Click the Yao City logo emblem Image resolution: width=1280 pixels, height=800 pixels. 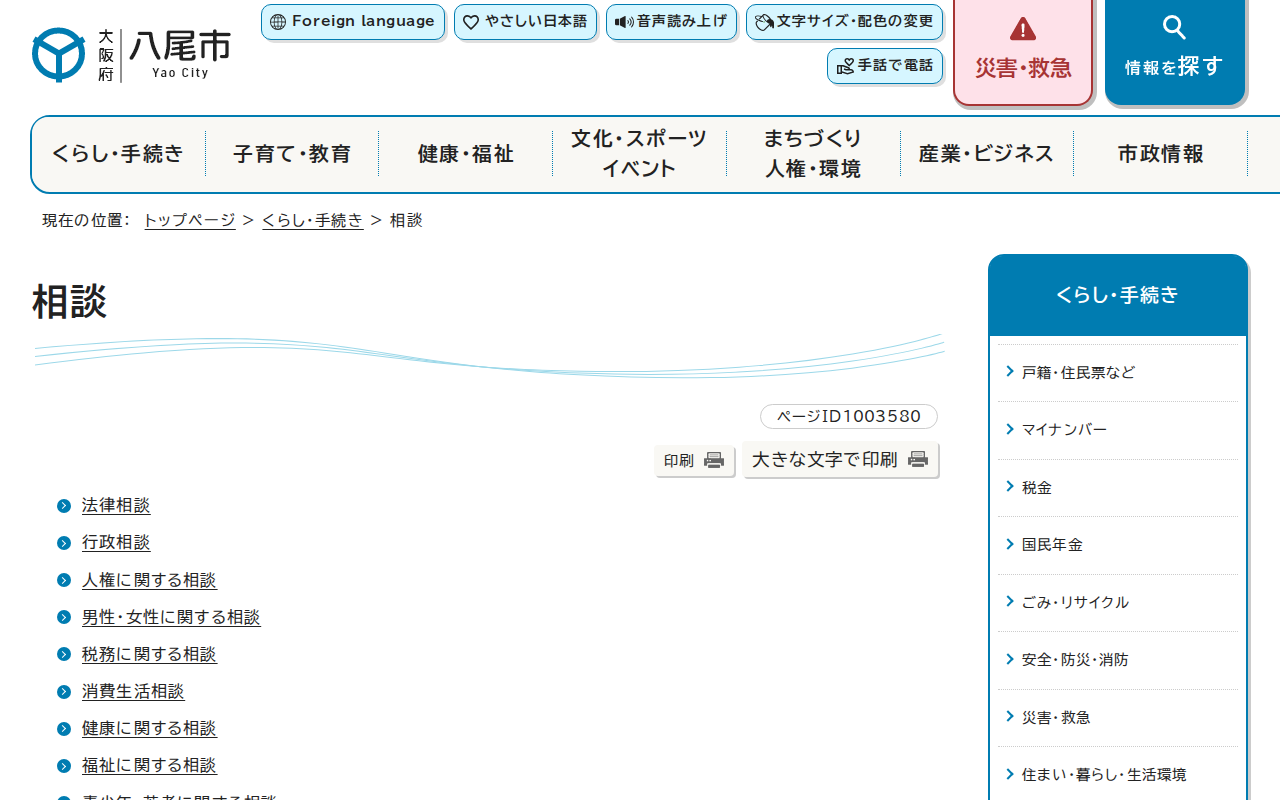click(x=59, y=54)
